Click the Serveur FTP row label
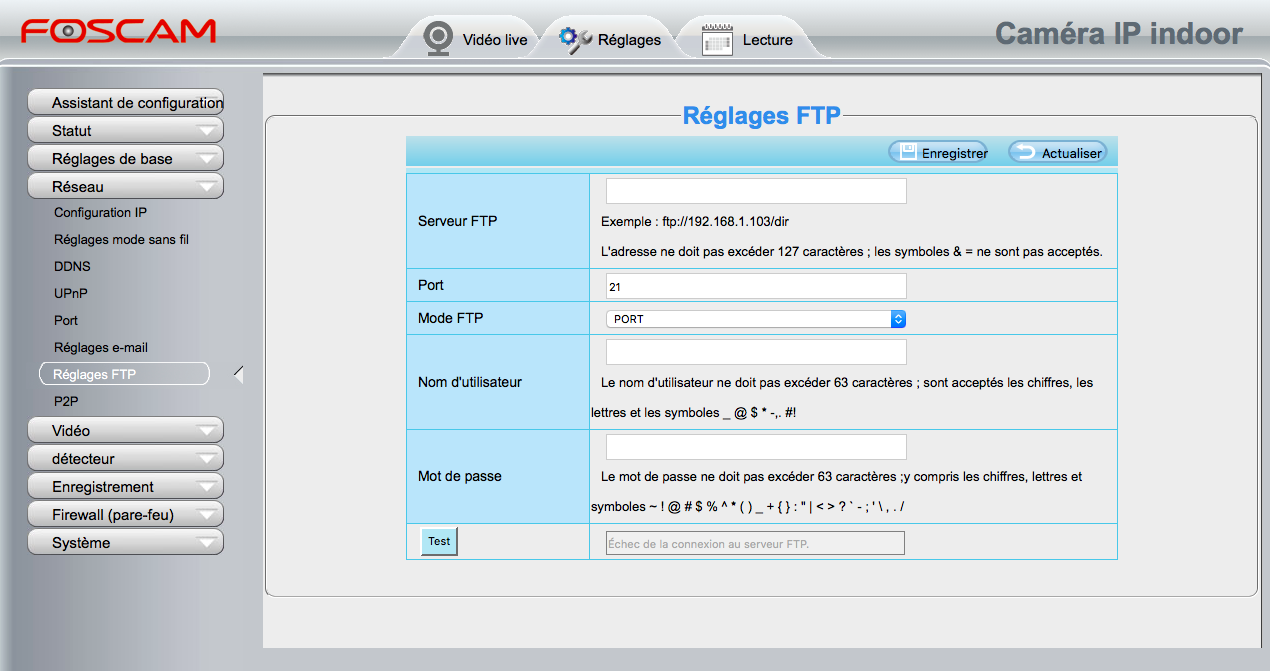 point(457,221)
